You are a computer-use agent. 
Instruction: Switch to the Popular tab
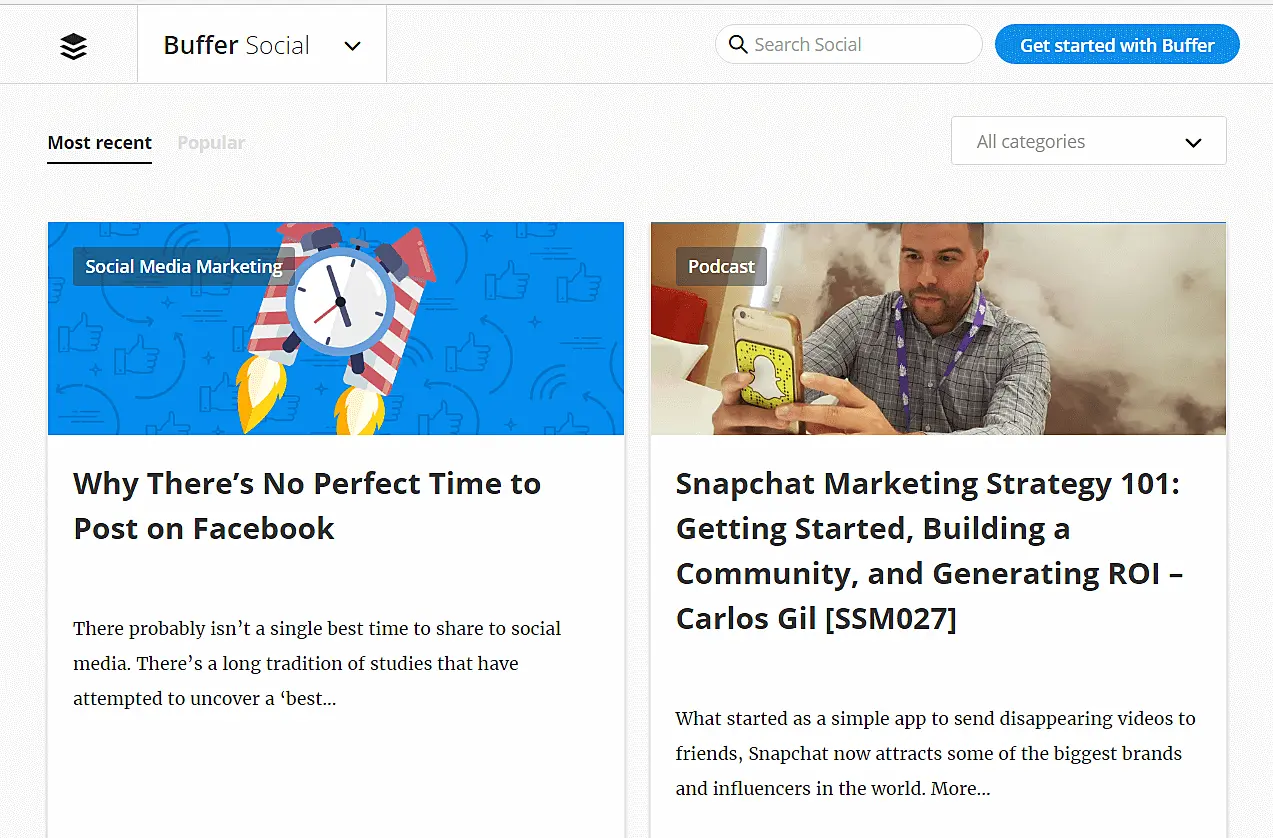coord(211,143)
